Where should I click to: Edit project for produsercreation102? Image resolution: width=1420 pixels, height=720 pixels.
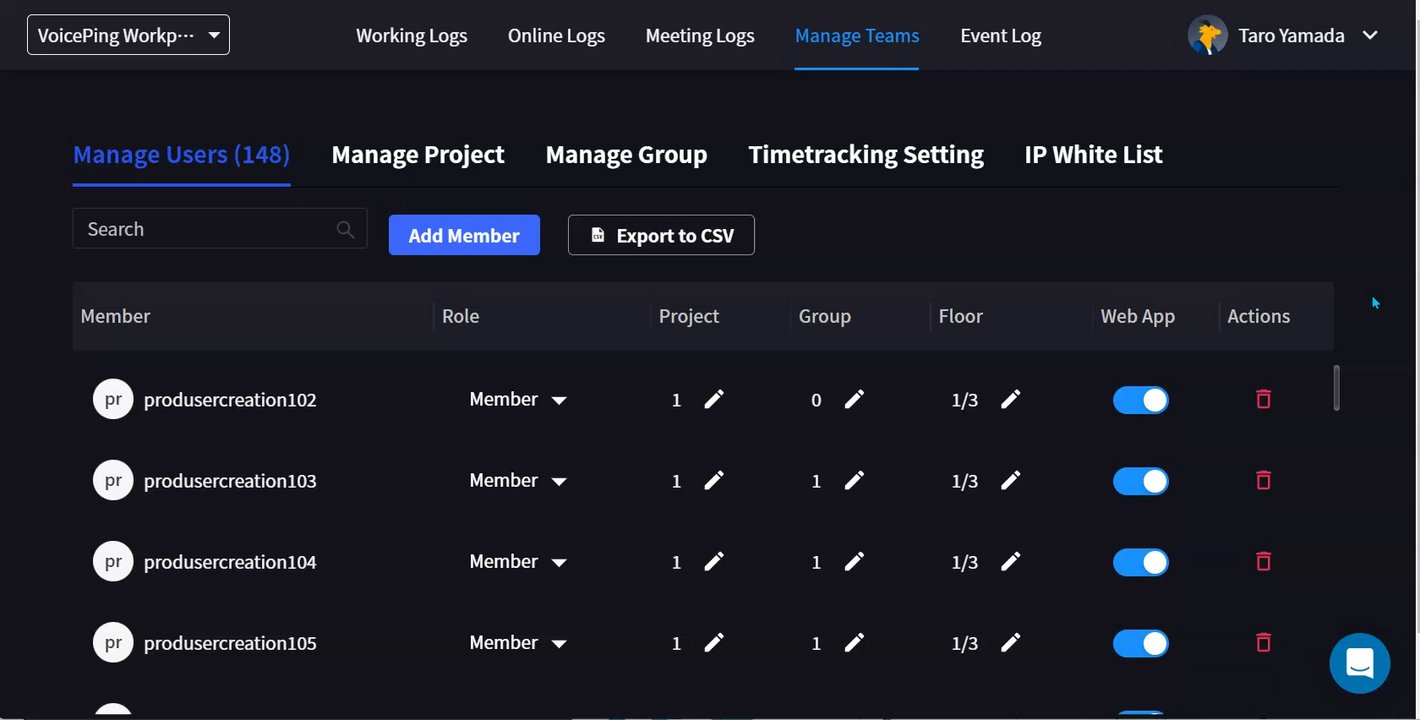(x=713, y=399)
